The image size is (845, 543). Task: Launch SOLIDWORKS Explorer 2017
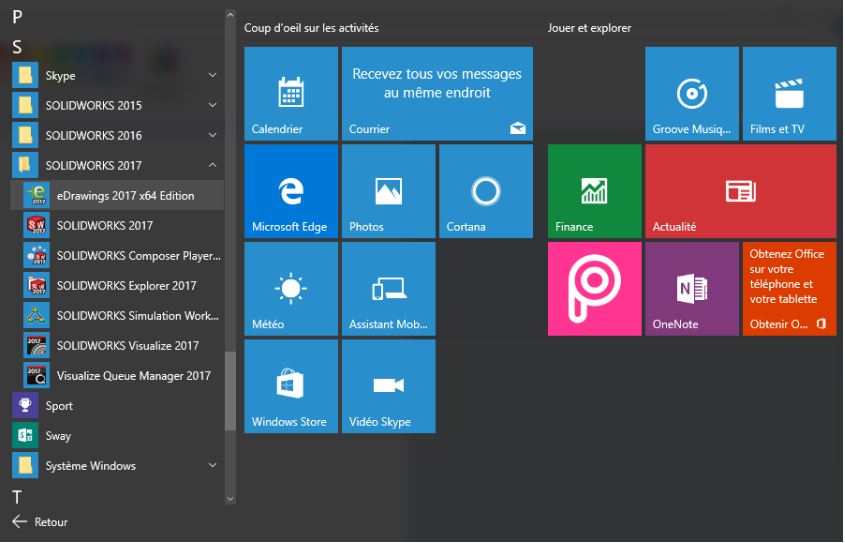117,286
